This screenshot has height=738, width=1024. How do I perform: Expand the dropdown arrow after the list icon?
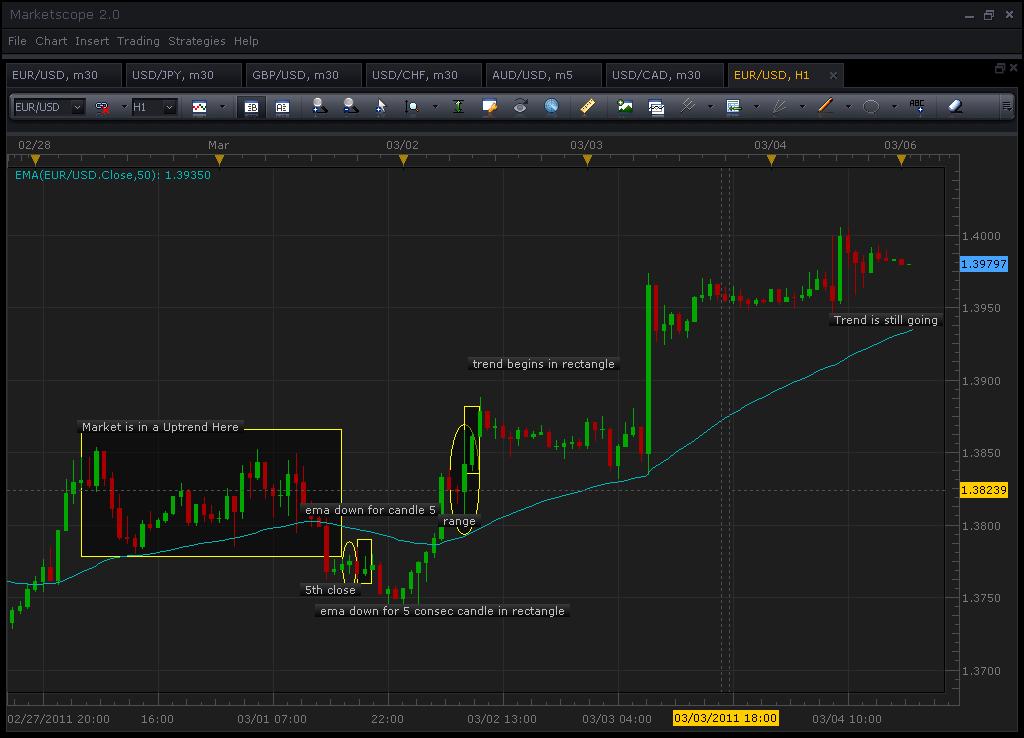[756, 107]
